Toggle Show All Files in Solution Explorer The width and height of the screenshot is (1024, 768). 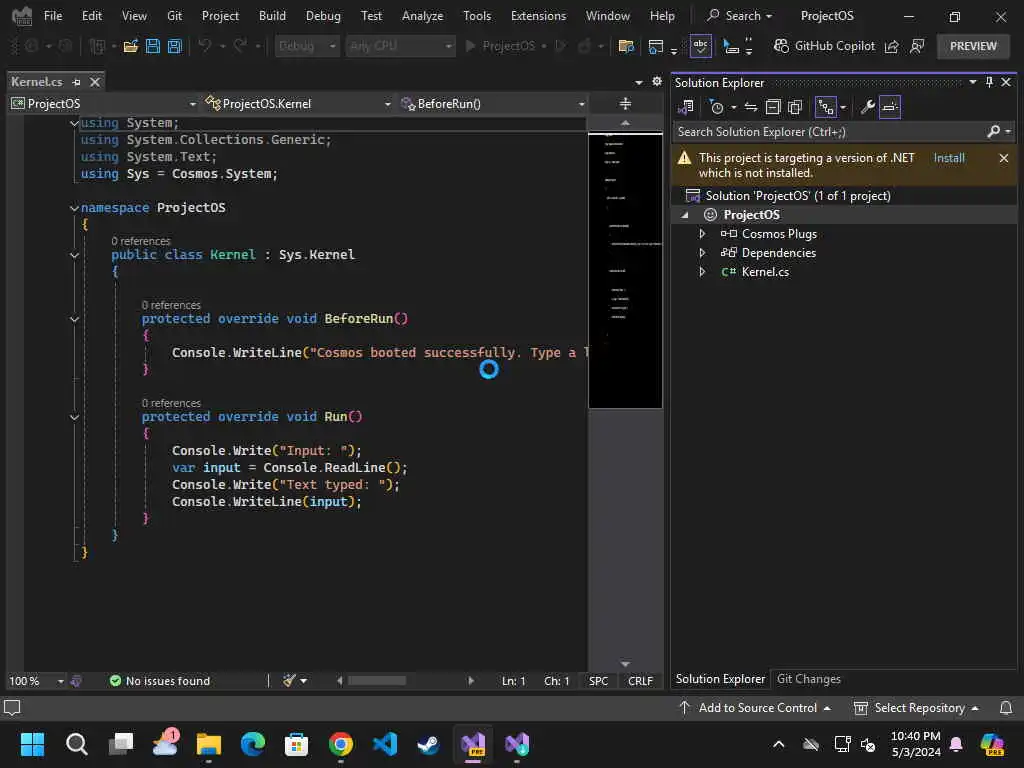pyautogui.click(x=795, y=107)
